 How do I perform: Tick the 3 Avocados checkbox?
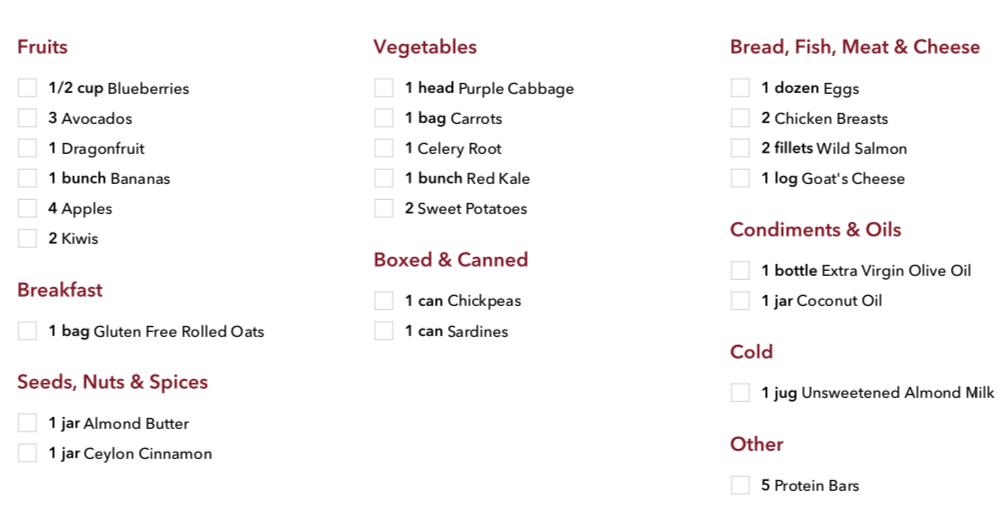pos(27,118)
